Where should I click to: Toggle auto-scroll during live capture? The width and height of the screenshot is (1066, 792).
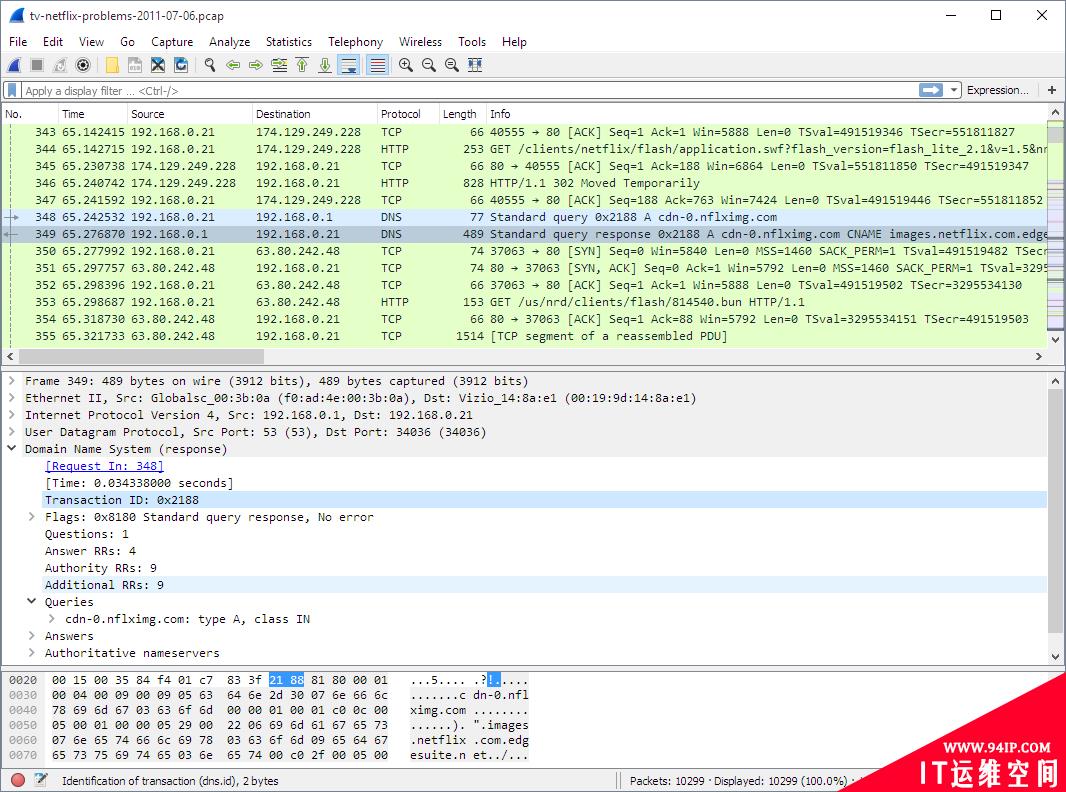point(349,65)
